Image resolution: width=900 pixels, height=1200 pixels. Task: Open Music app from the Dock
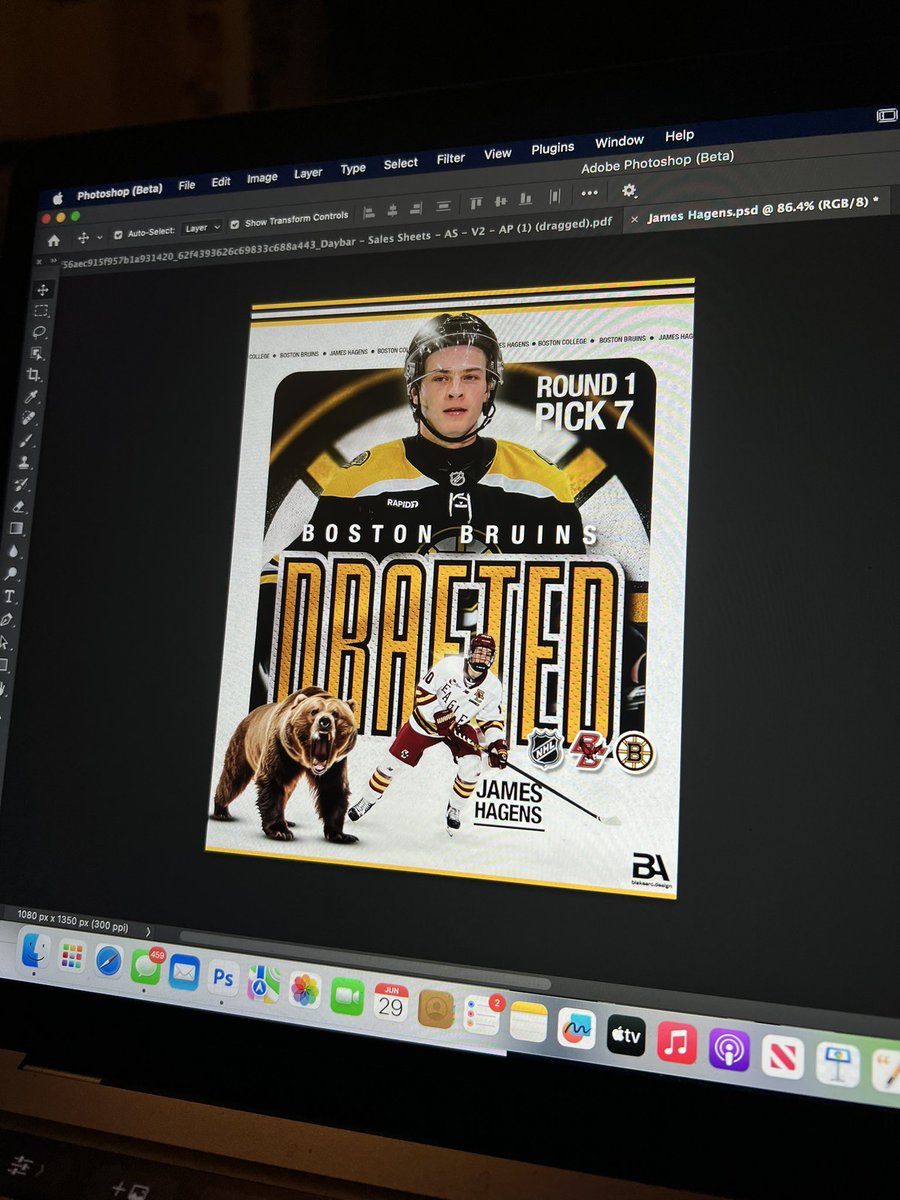677,1043
